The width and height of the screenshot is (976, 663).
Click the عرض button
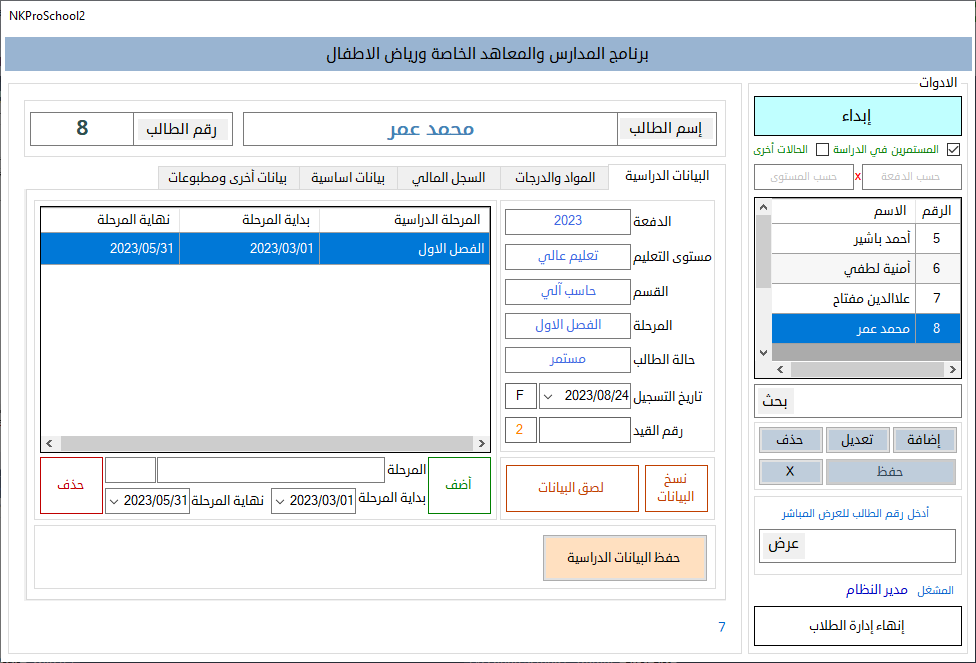click(x=784, y=545)
